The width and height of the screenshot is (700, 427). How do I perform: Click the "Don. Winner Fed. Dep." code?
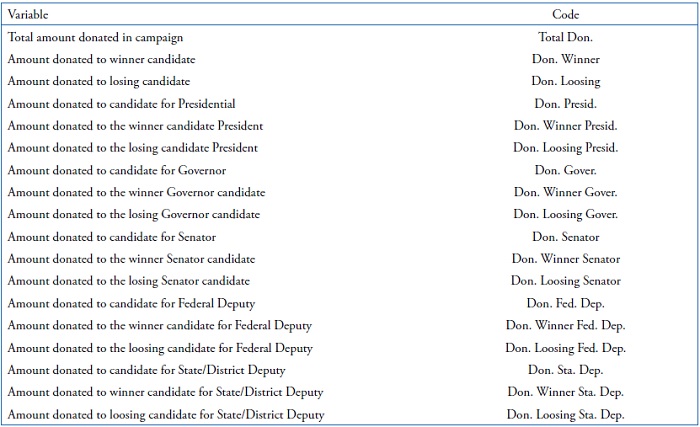click(565, 325)
